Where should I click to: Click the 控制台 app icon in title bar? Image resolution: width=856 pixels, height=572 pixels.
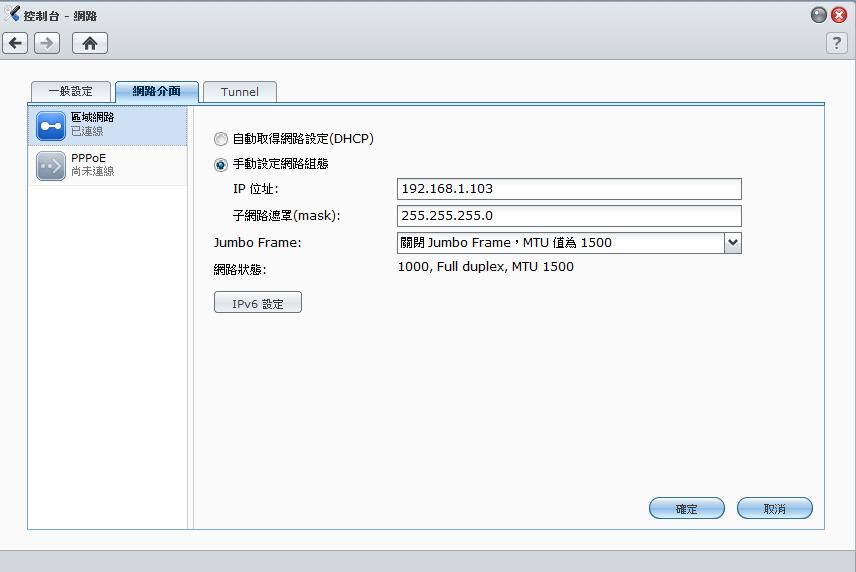13,15
